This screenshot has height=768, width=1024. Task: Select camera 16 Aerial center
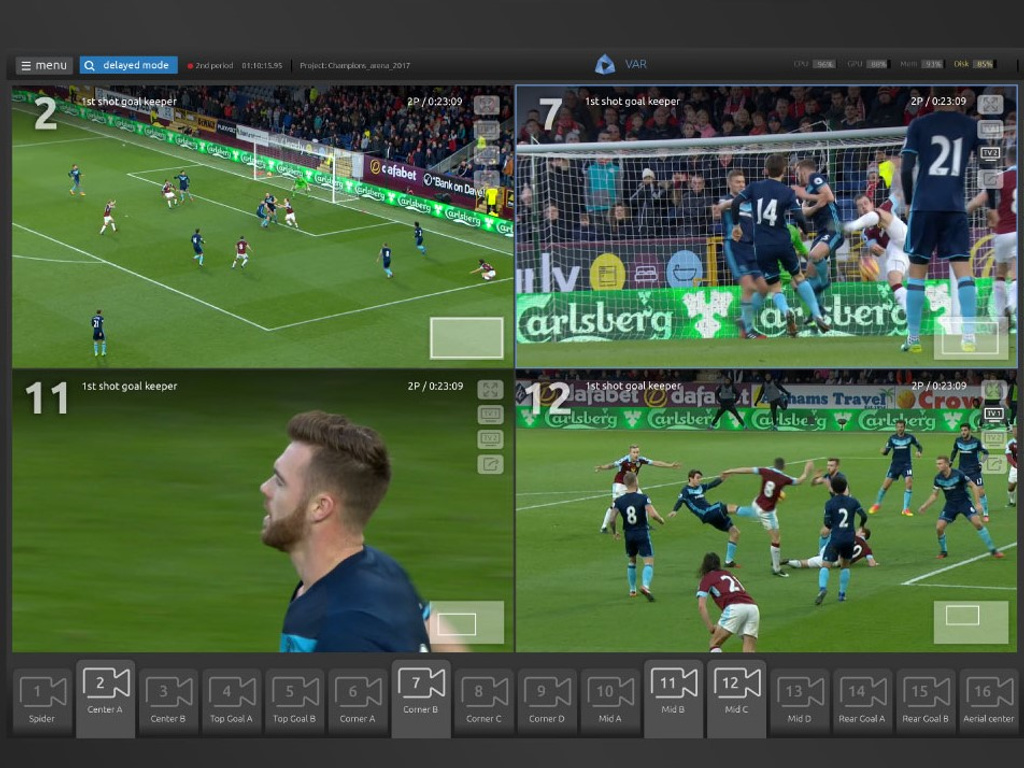pyautogui.click(x=988, y=698)
